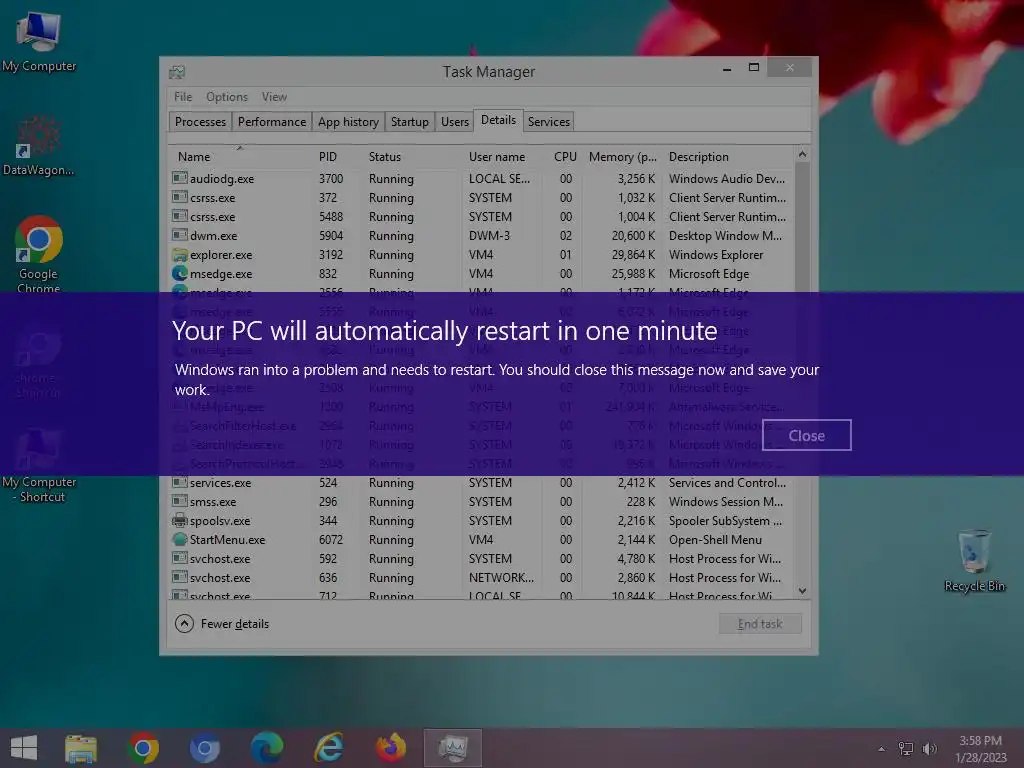Switch to the App history tab
Screen dimensions: 1024x768
[x=348, y=122]
